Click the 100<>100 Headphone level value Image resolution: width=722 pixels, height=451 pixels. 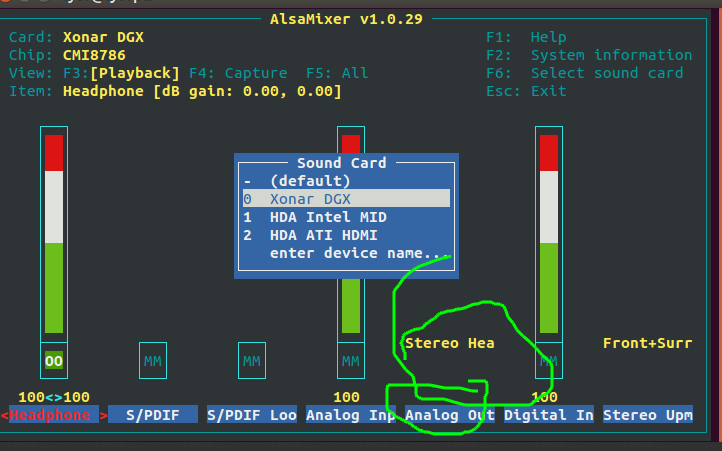coord(54,397)
